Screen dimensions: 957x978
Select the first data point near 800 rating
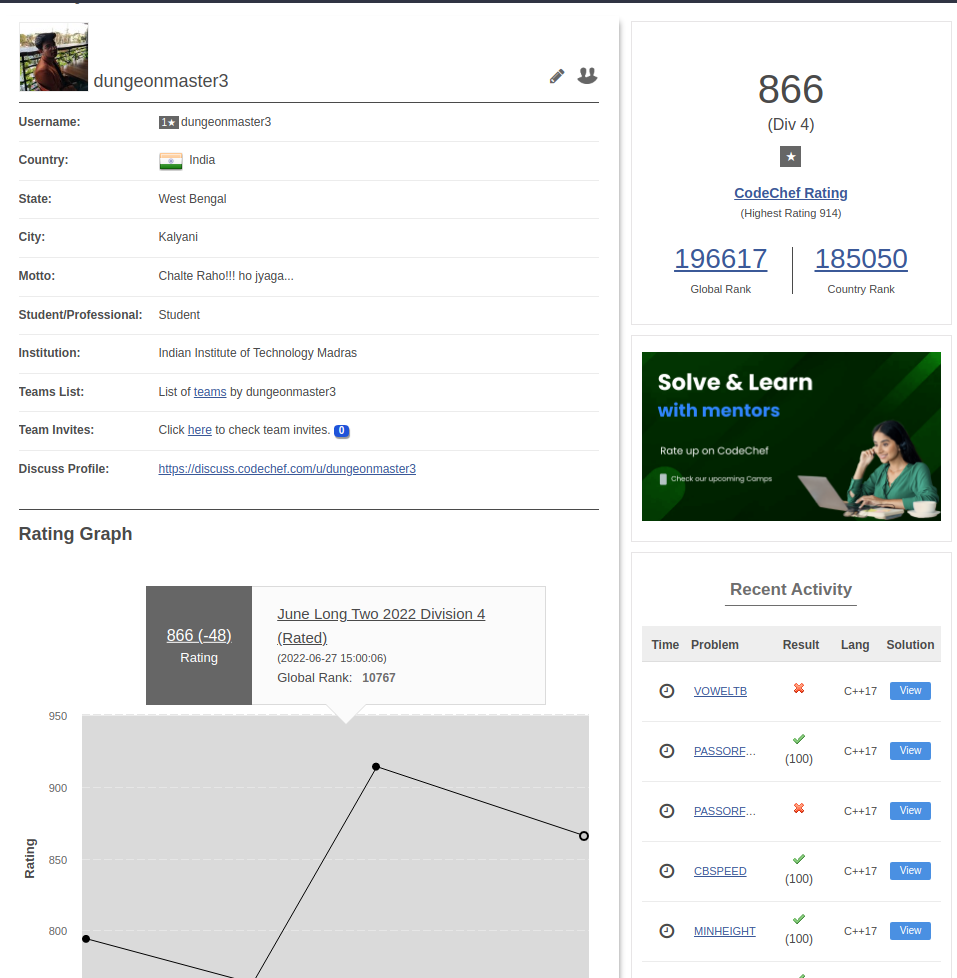click(86, 939)
